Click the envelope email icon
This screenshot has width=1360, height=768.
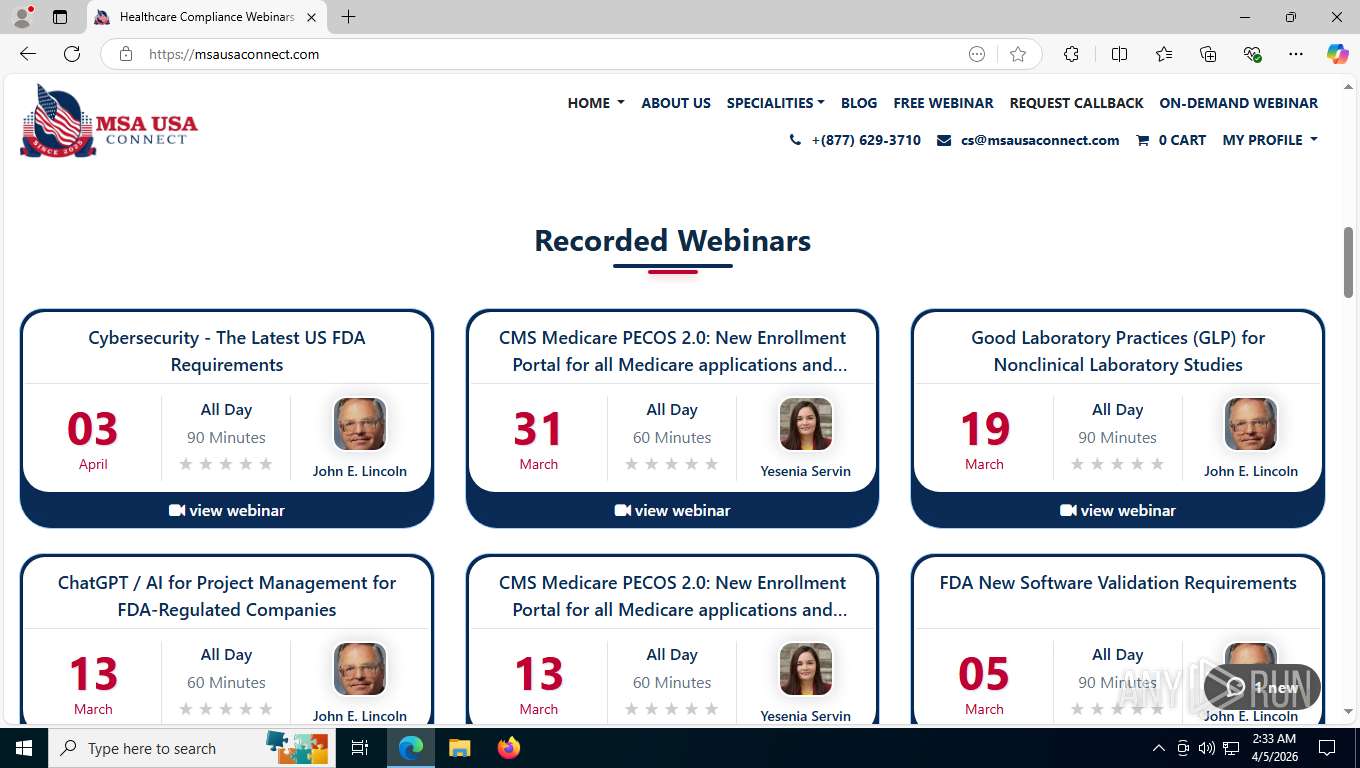point(944,140)
